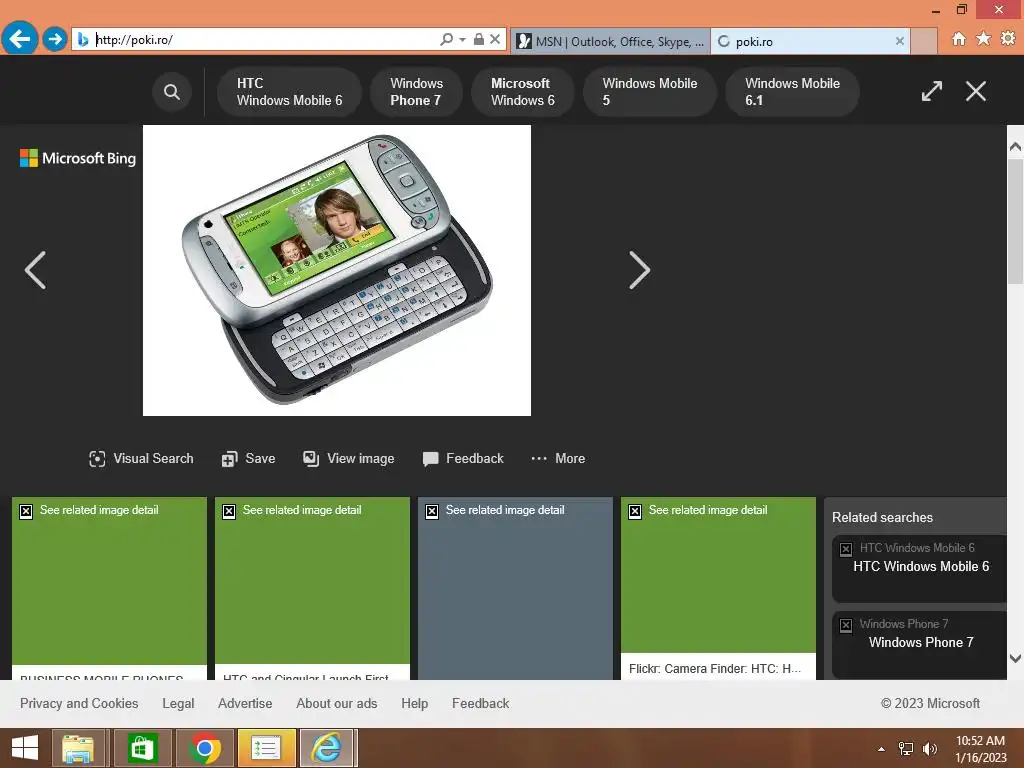Viewport: 1024px width, 768px height.
Task: Open the Windows Store taskbar icon
Action: coord(142,748)
